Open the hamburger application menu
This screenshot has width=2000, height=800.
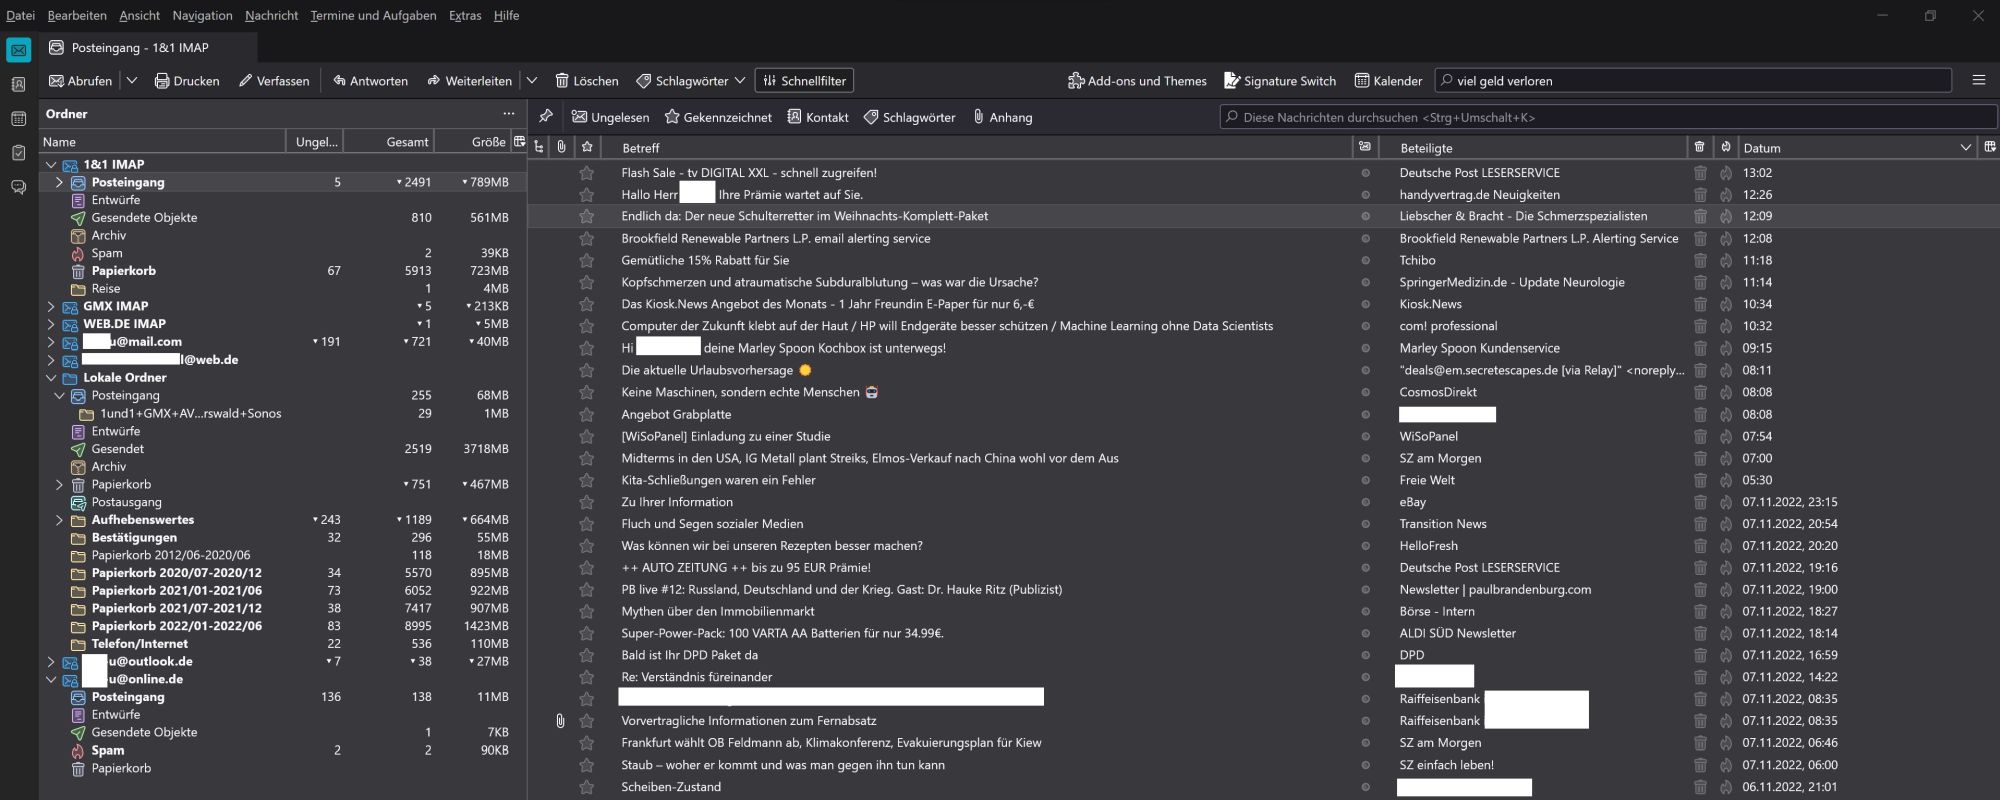1978,80
